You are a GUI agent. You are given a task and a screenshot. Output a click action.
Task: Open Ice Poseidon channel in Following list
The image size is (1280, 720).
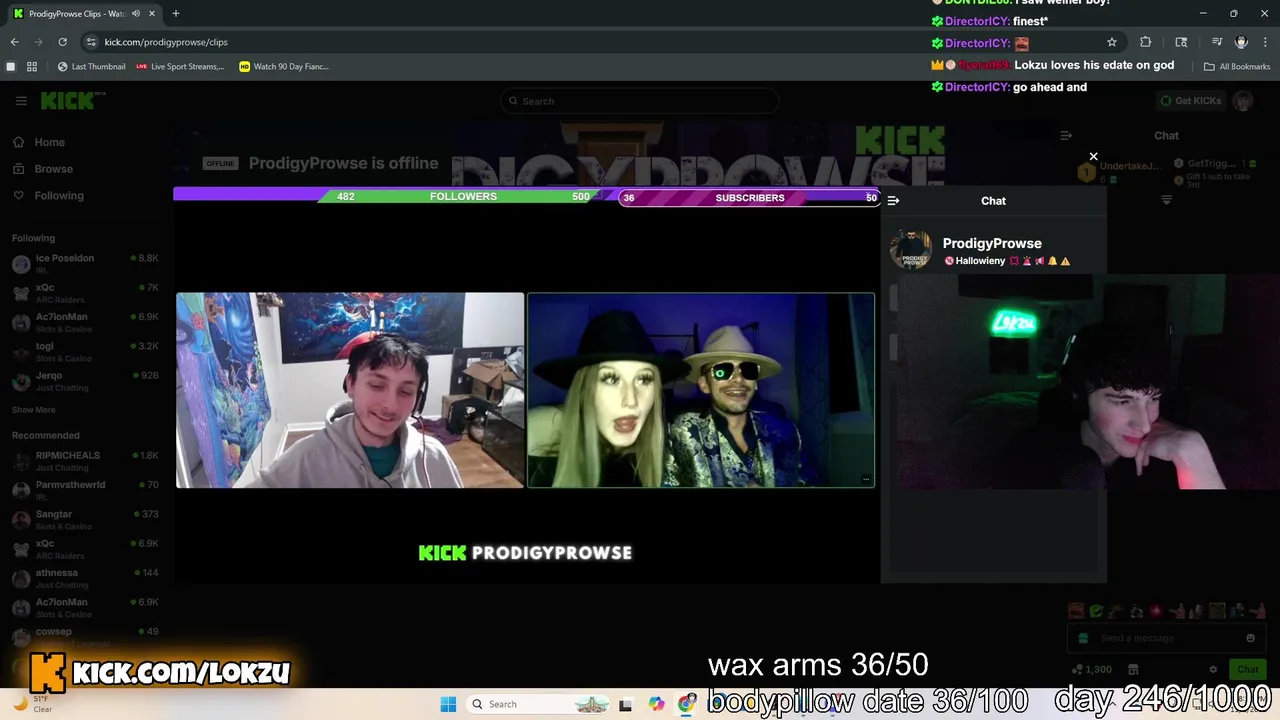pyautogui.click(x=85, y=263)
